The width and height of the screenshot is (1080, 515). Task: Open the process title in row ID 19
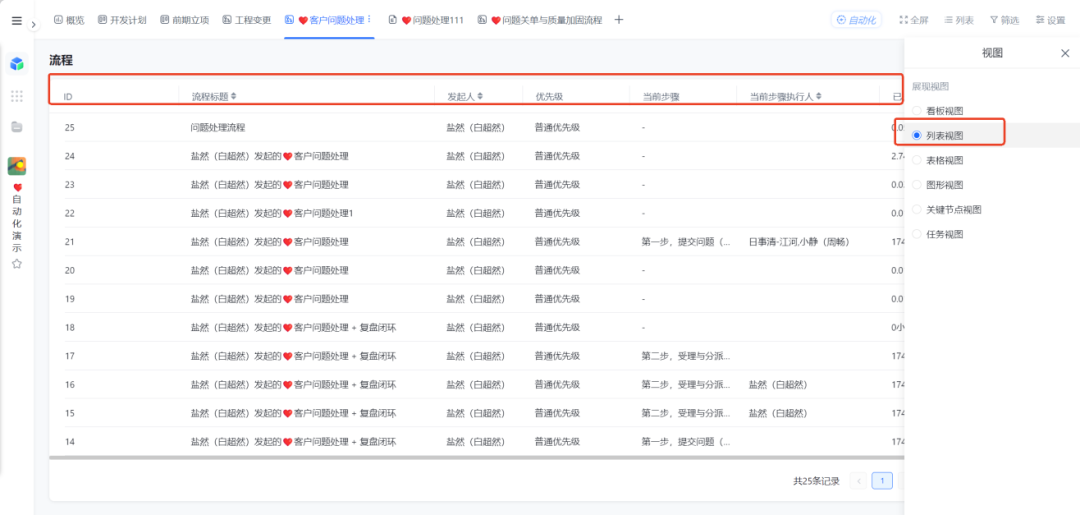click(269, 299)
